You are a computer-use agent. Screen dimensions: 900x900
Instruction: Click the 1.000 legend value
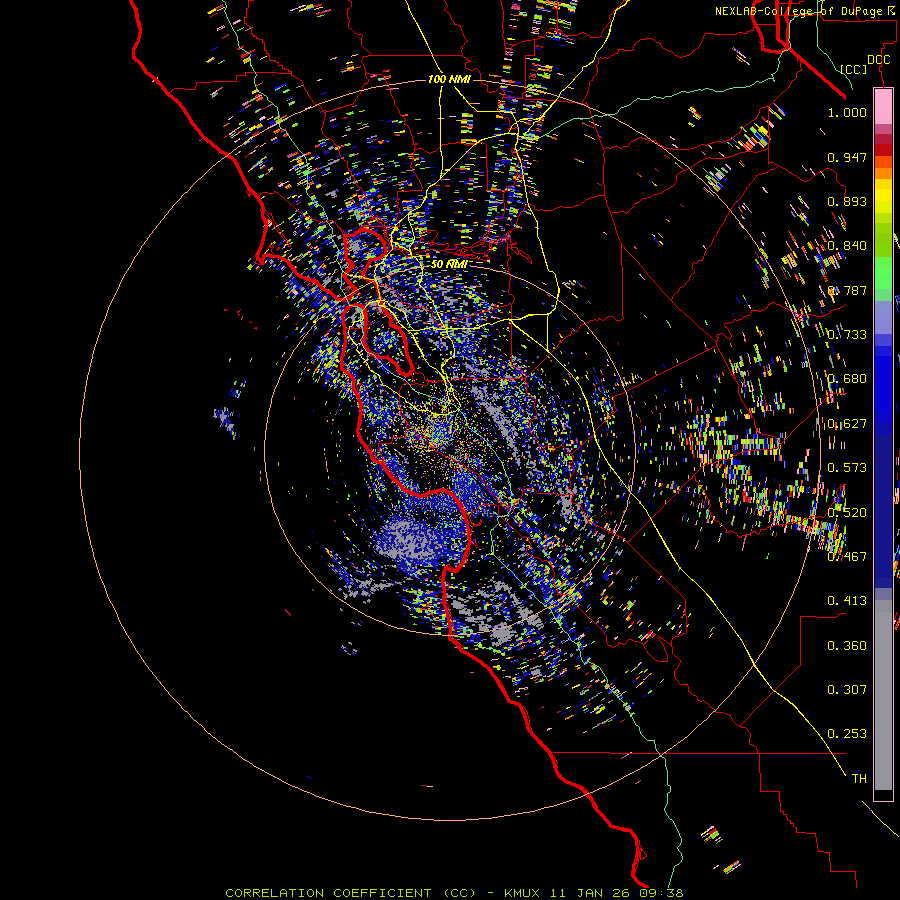847,112
